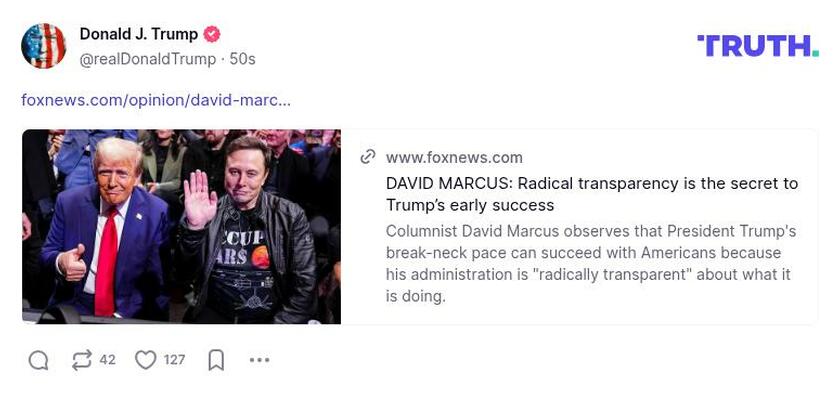Open the @realDonaldTrump handle
The width and height of the screenshot is (840, 406).
148,59
